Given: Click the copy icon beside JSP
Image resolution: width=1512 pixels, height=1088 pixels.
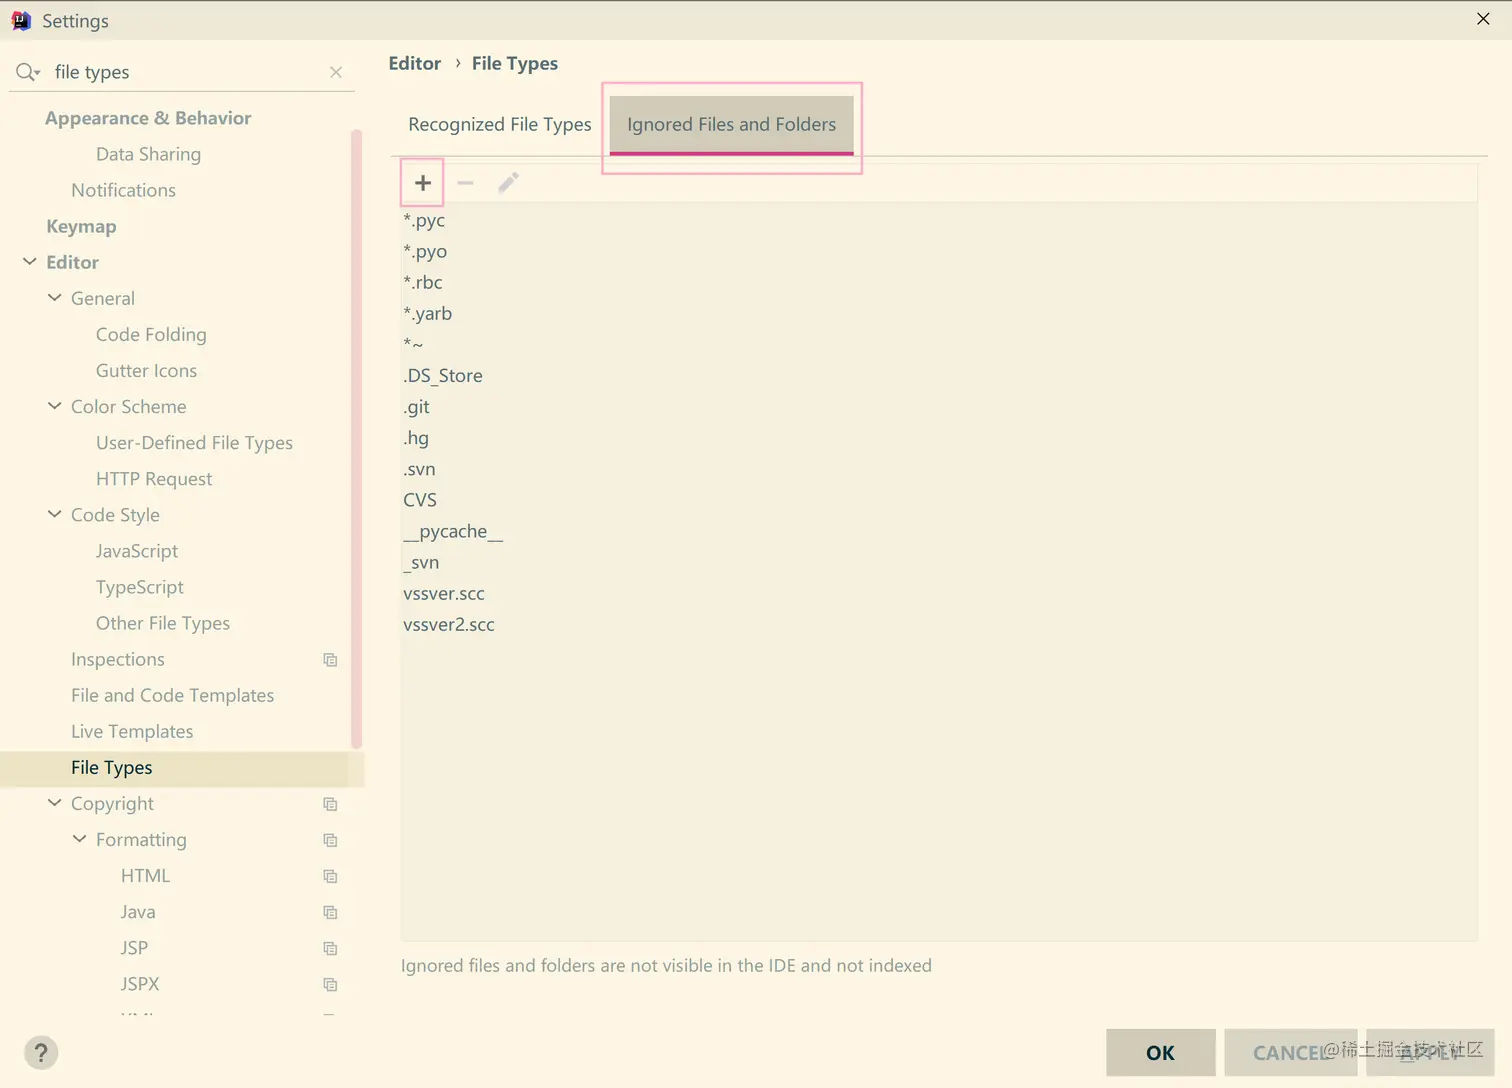Looking at the screenshot, I should click(x=330, y=948).
